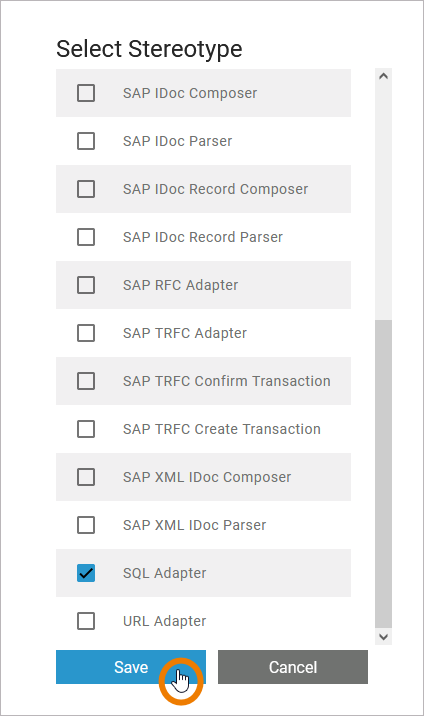Tick the SAP XML IDoc Parser checkbox
This screenshot has height=716, width=424.
(x=86, y=525)
